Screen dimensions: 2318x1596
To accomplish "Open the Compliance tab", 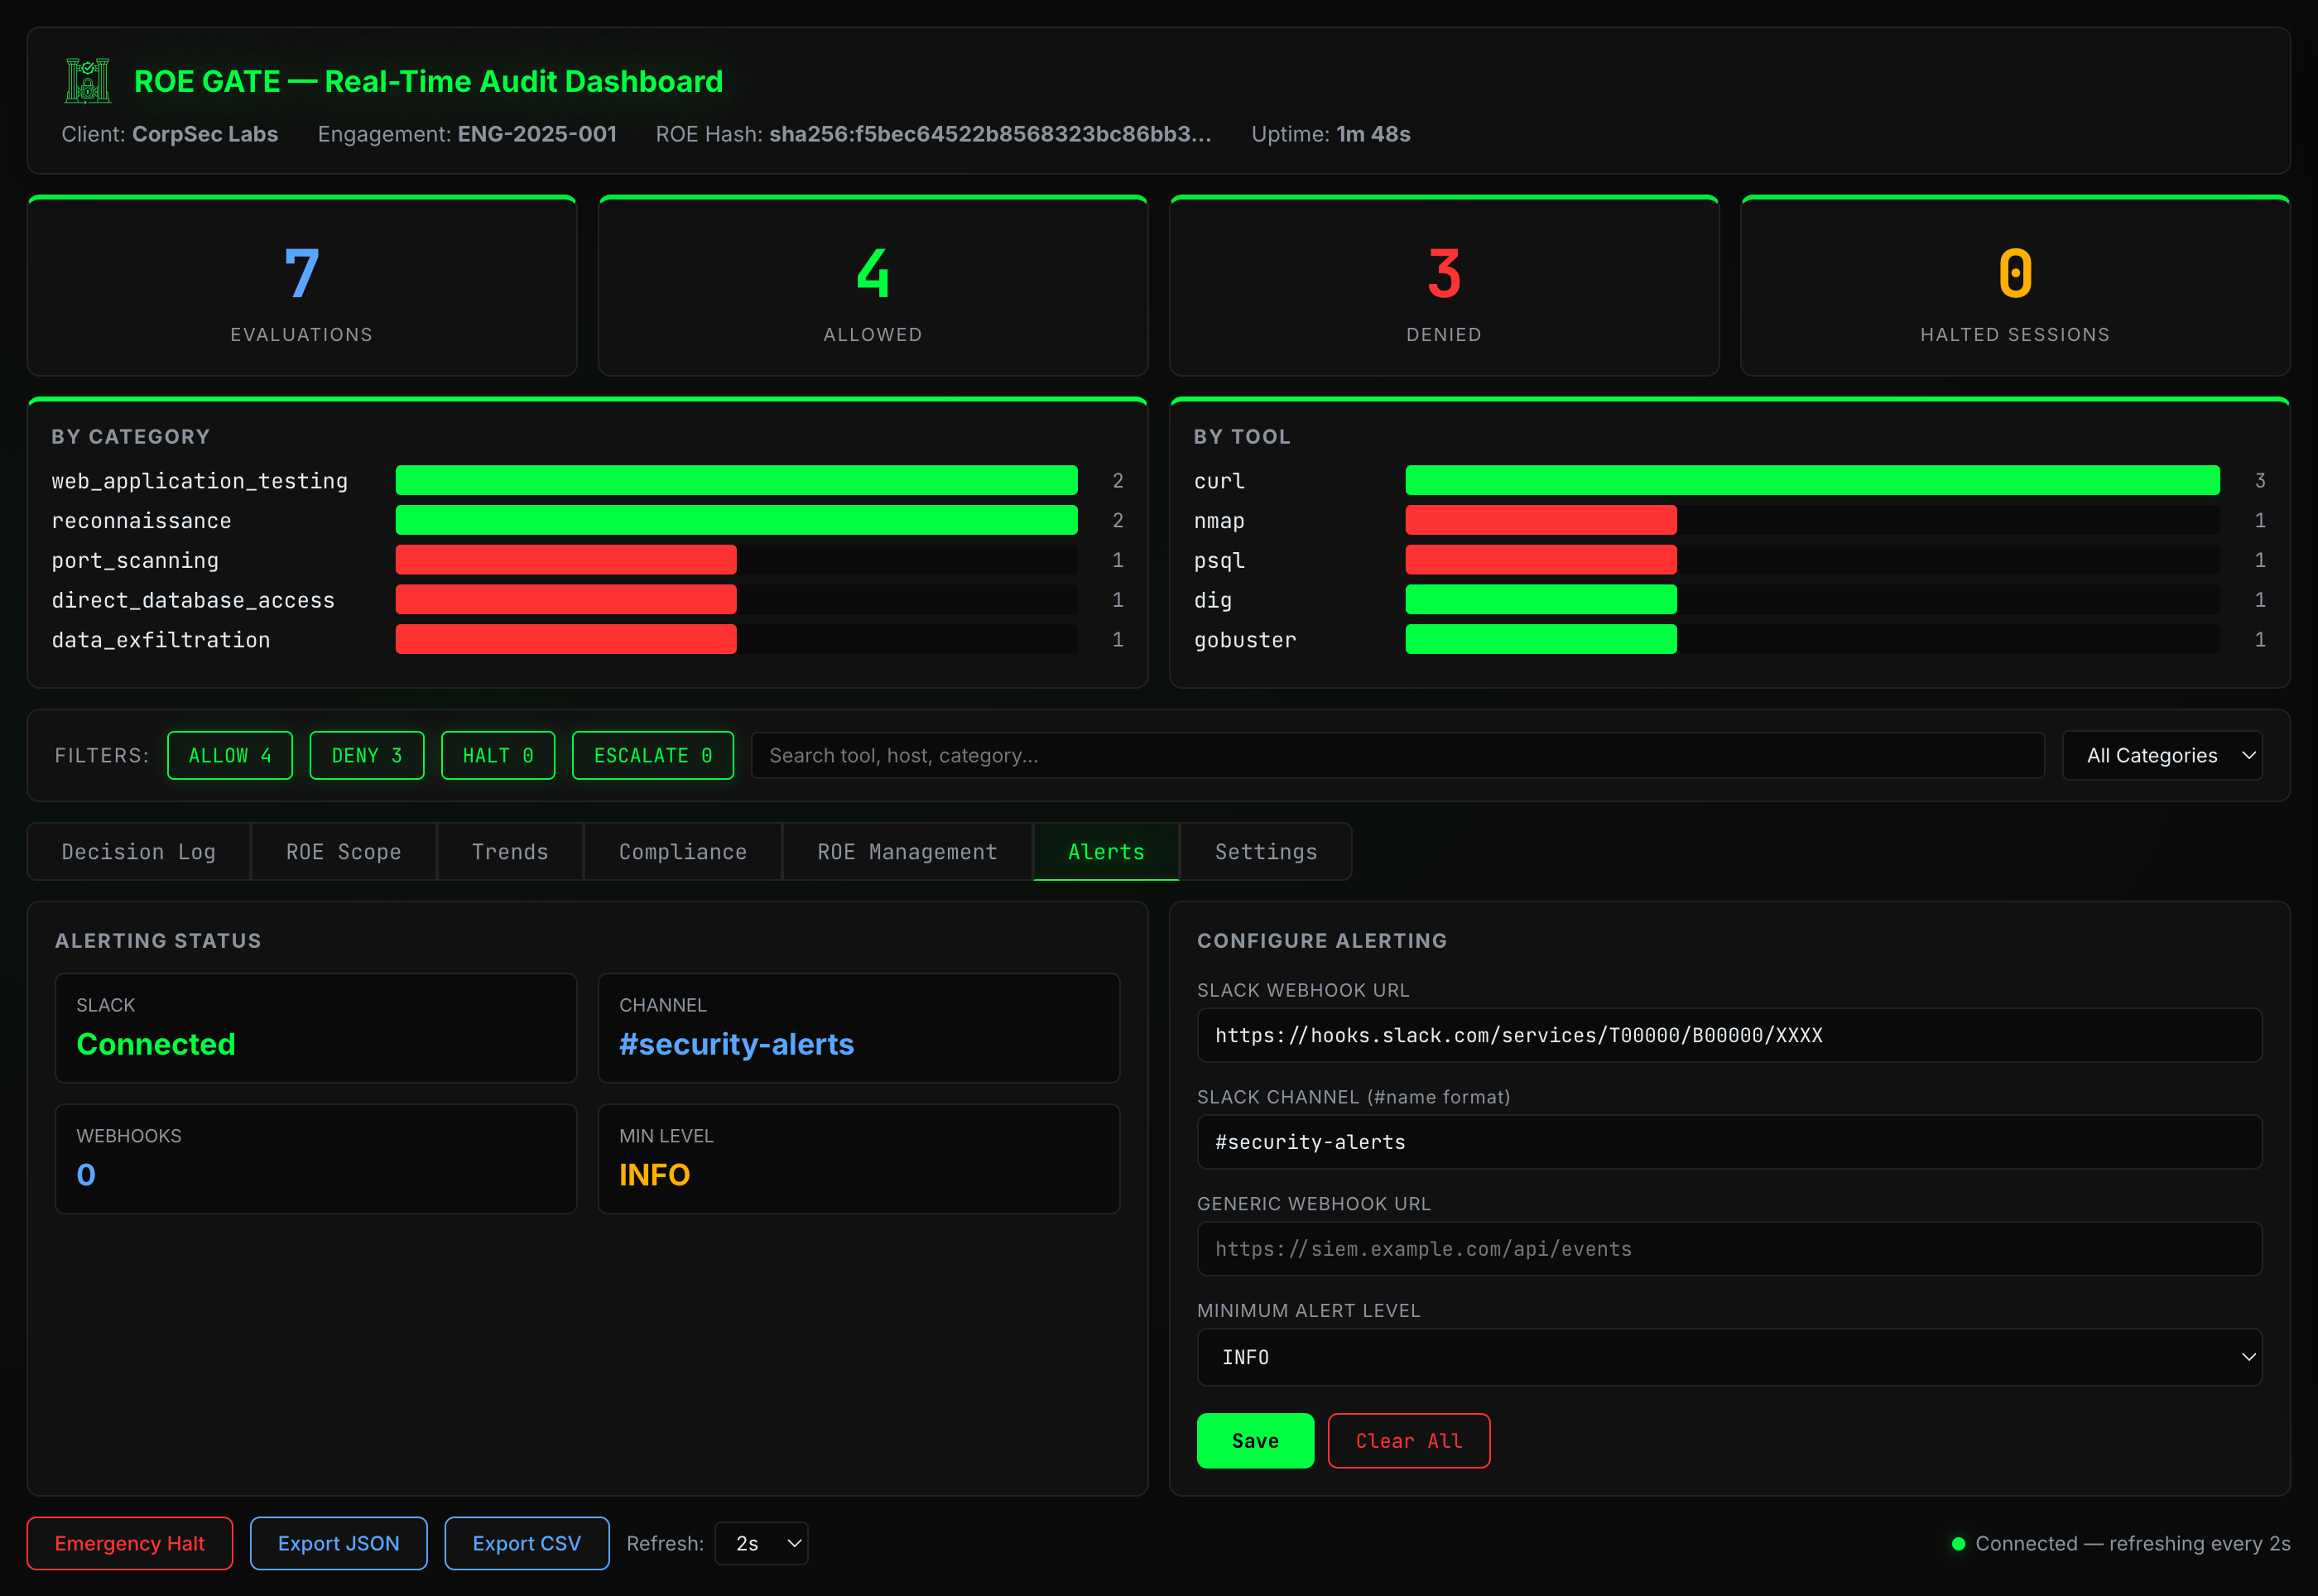I will point(682,851).
